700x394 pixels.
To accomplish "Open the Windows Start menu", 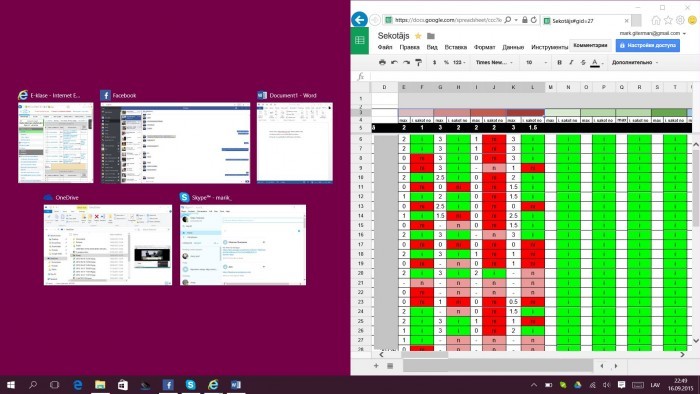I will click(x=11, y=385).
